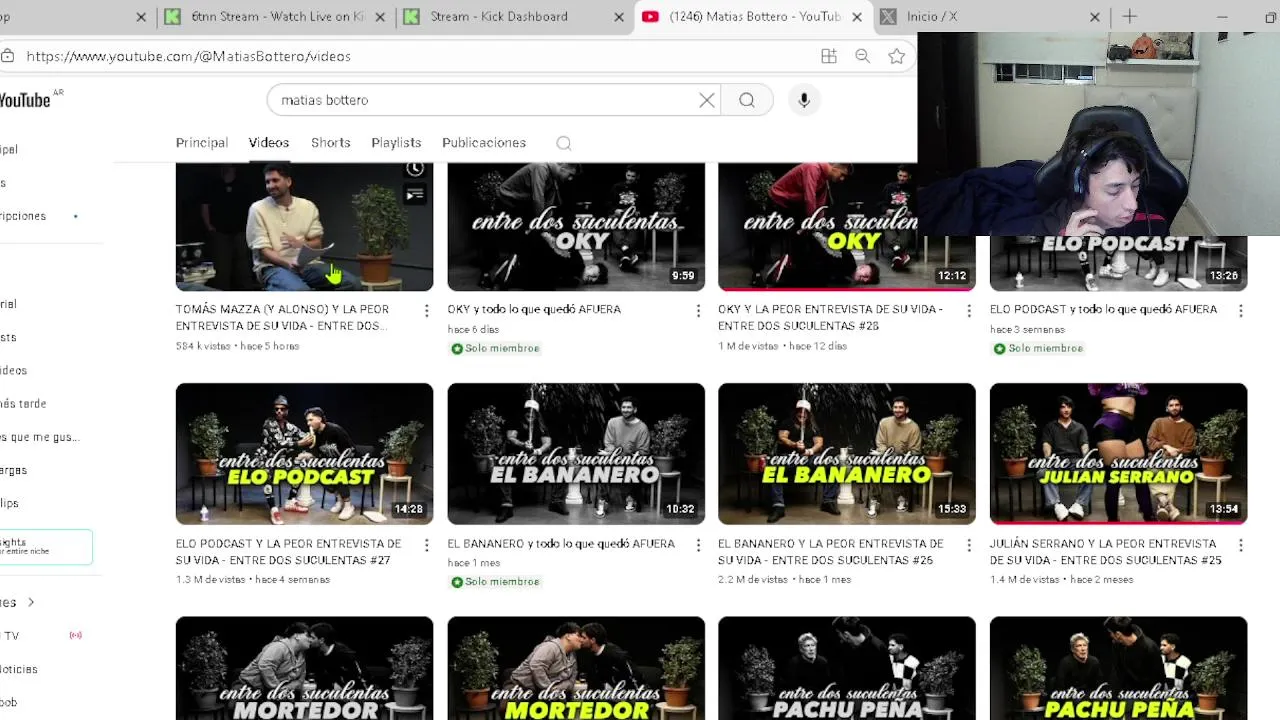Expand the sidebar section chevron arrow
Viewport: 1280px width, 720px height.
point(31,602)
